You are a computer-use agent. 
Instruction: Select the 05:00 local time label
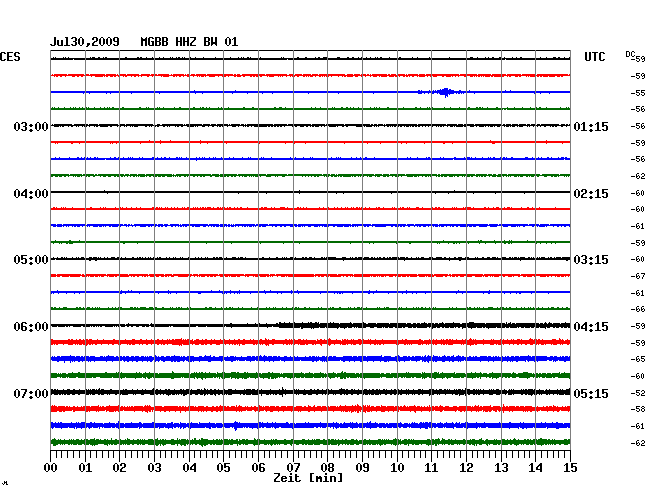coord(31,260)
